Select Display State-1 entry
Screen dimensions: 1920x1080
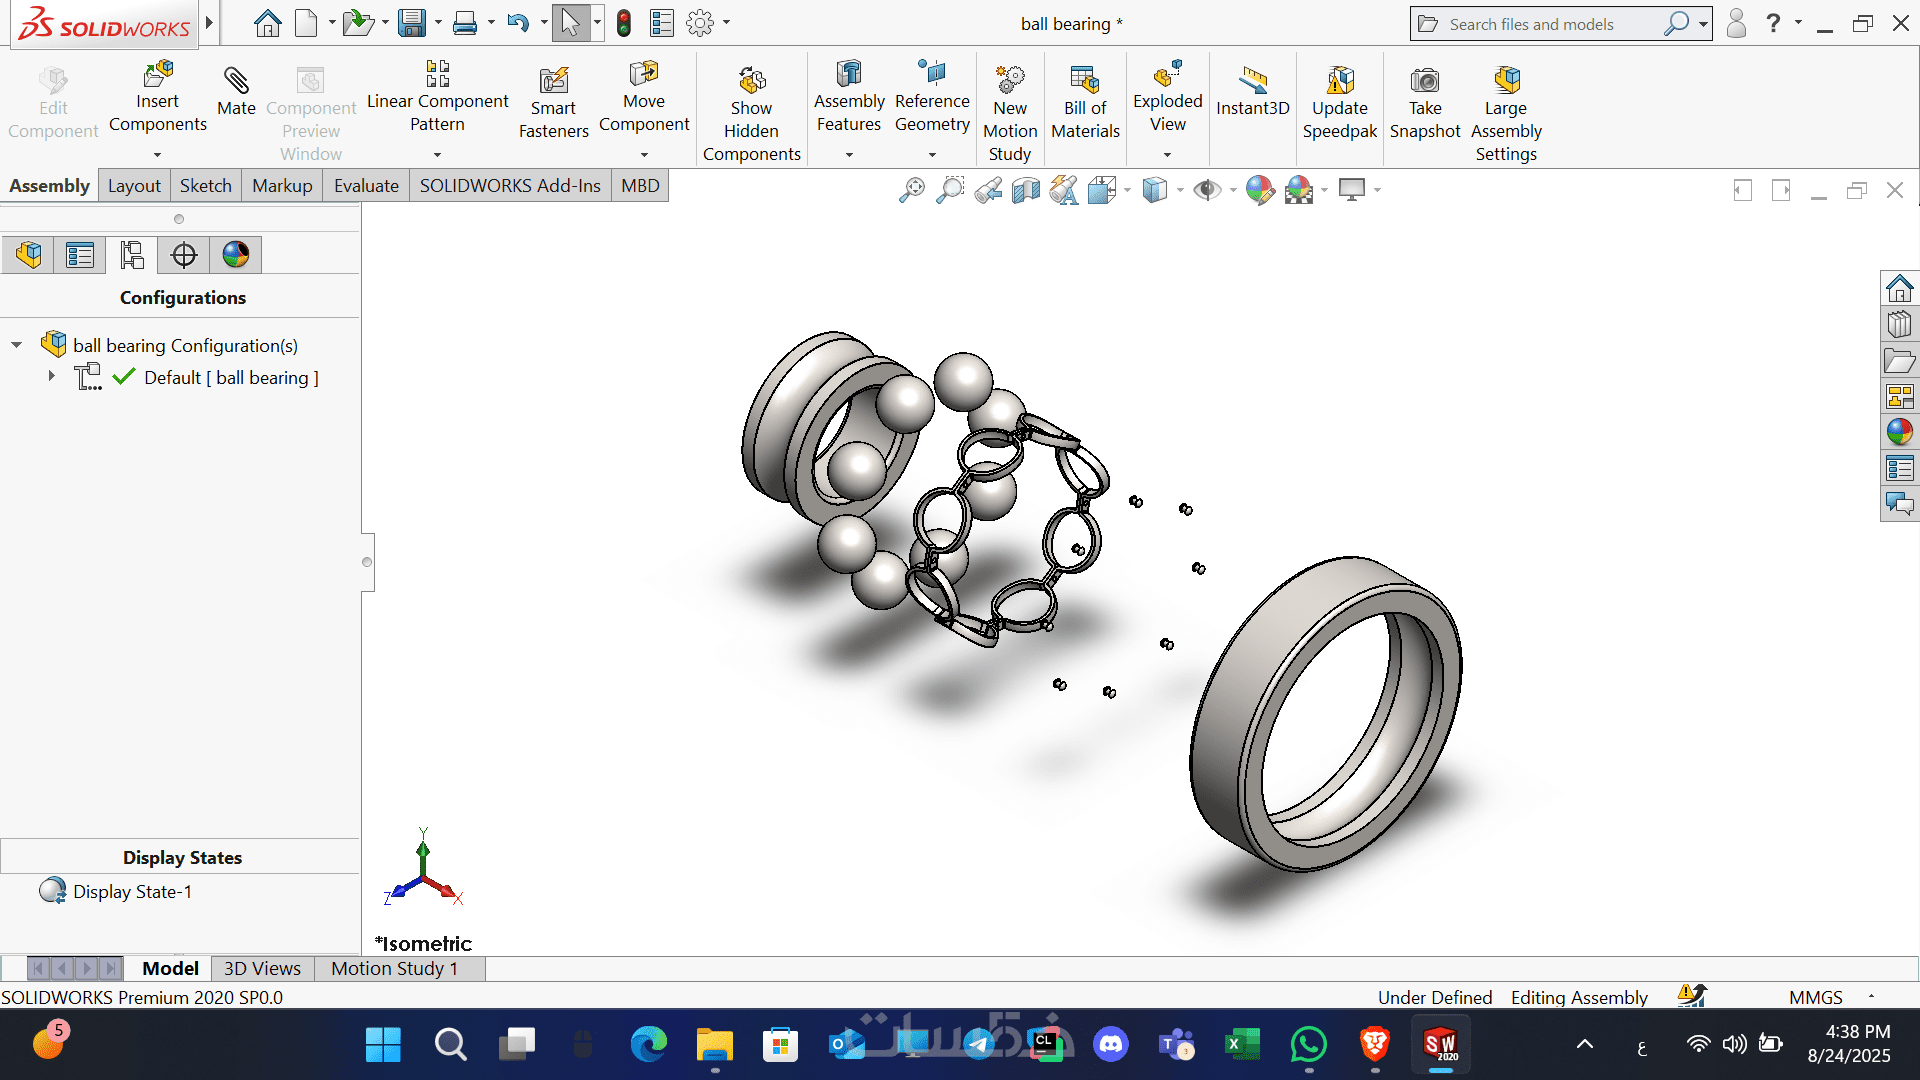(x=132, y=891)
